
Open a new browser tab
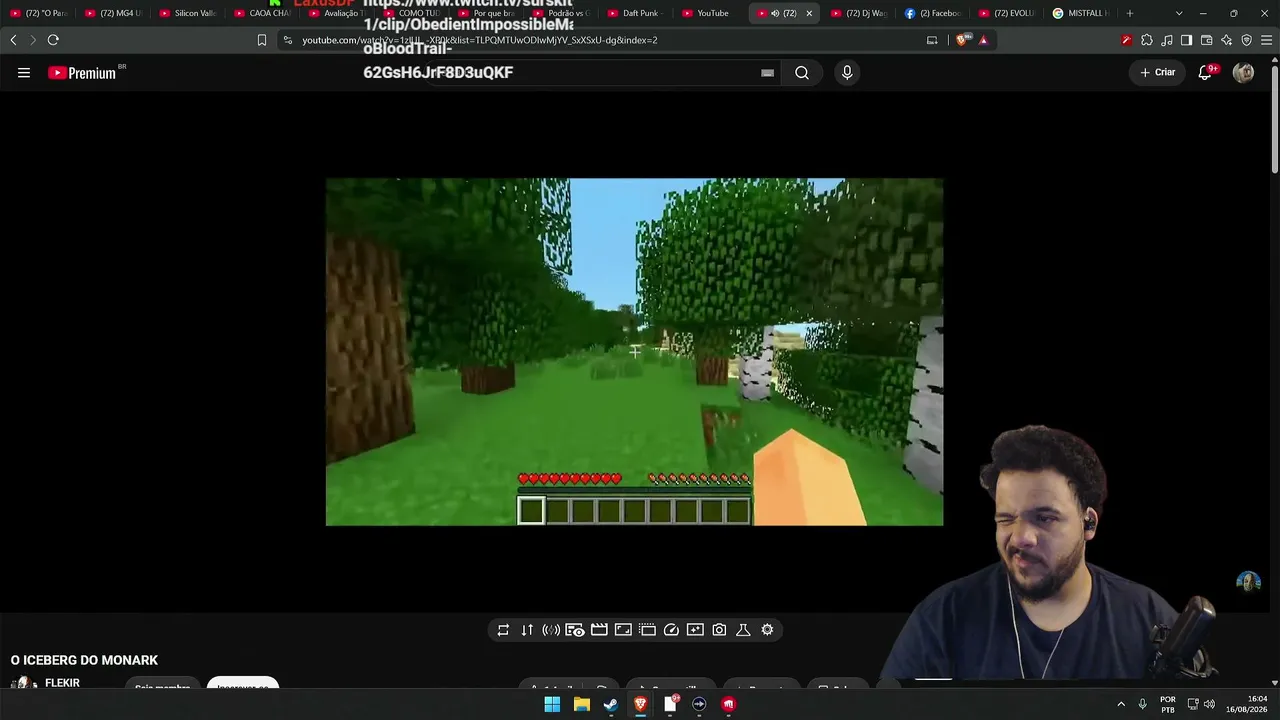click(1130, 13)
